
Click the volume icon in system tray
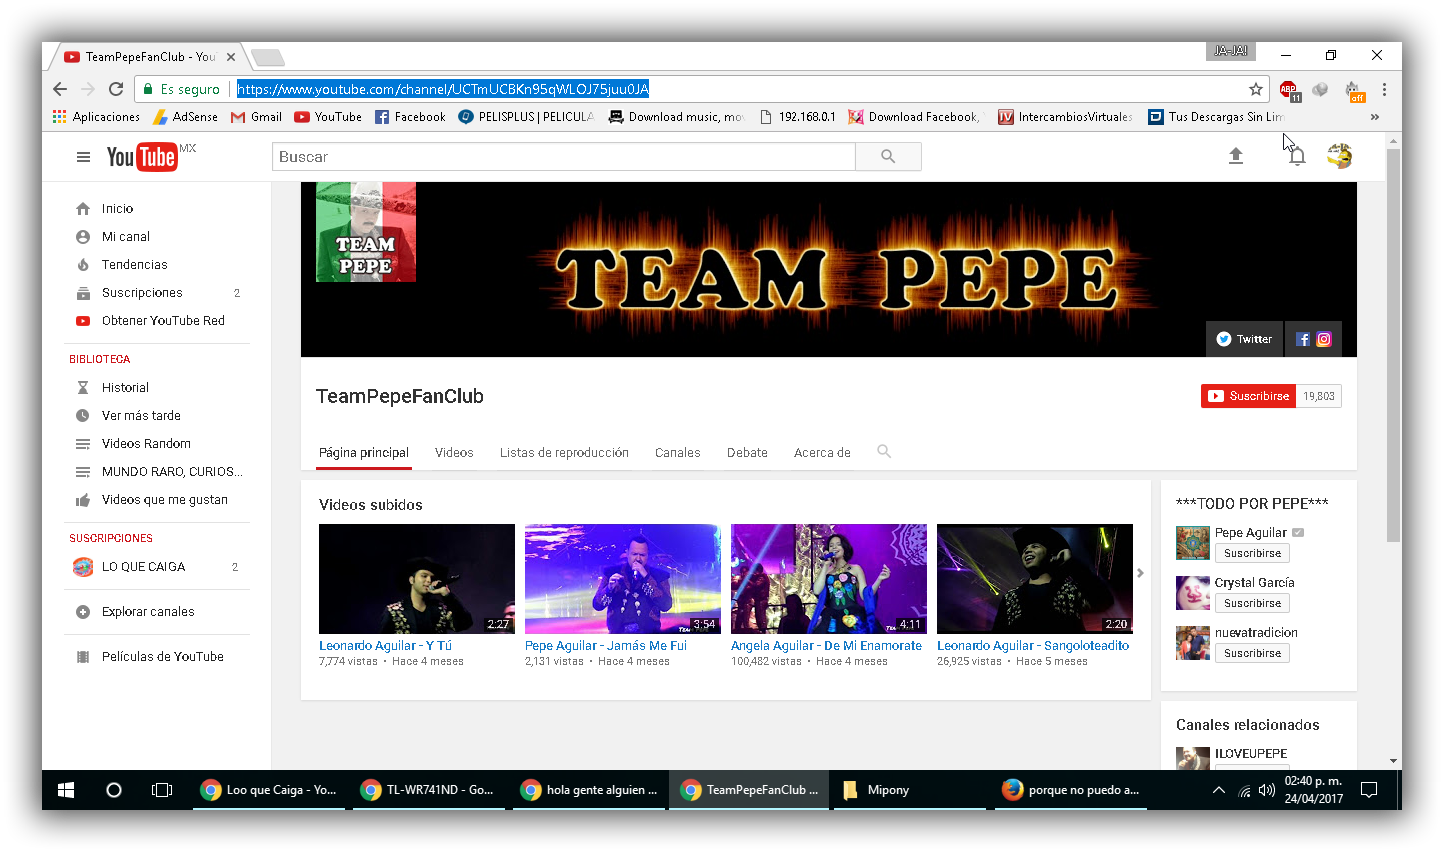[1267, 790]
